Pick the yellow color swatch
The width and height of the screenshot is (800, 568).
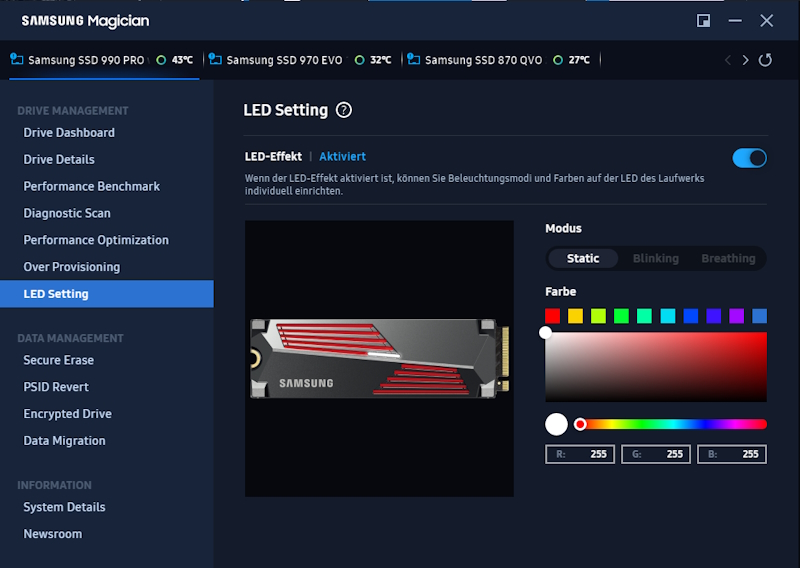pos(576,316)
